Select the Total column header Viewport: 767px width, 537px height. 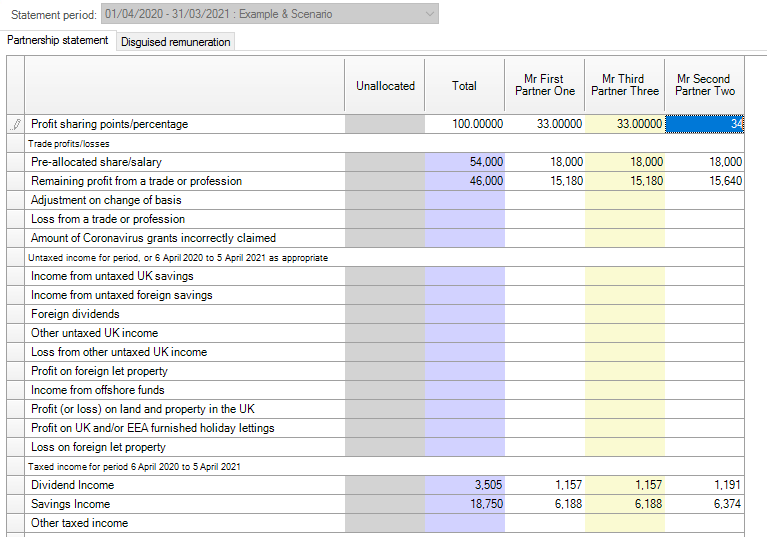(464, 86)
